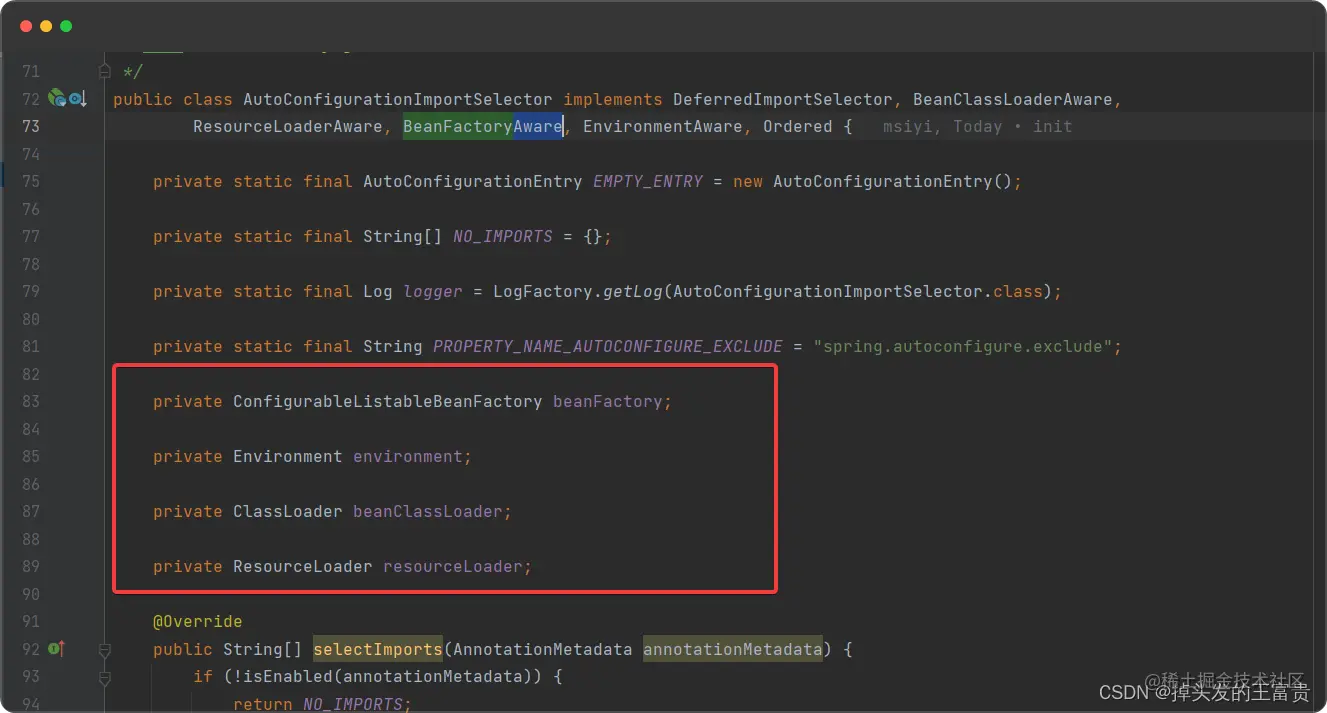Click the beanClassLoader field name
The image size is (1327, 713).
427,512
